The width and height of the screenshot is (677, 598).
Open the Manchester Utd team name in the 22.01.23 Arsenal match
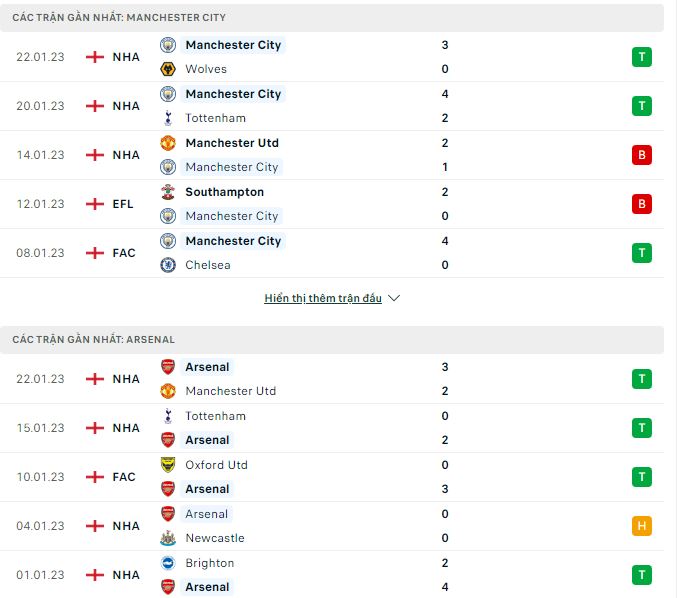(231, 391)
